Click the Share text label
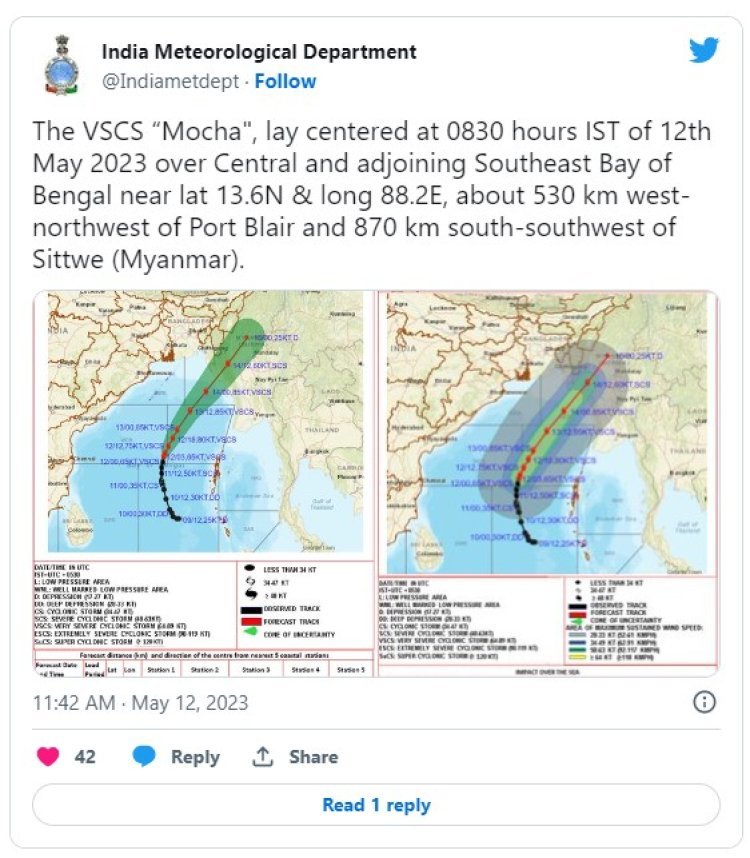The image size is (750, 858). click(313, 757)
